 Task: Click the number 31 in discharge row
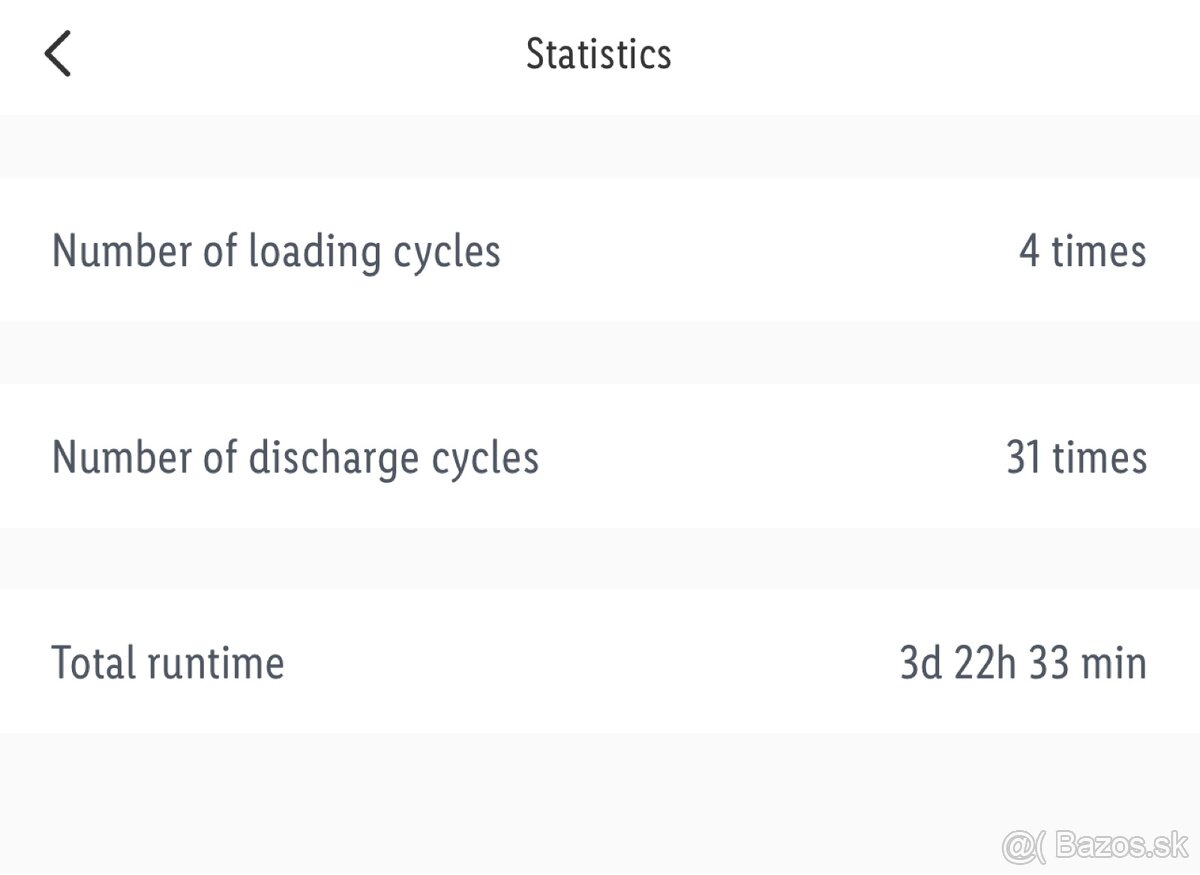[x=1024, y=458]
